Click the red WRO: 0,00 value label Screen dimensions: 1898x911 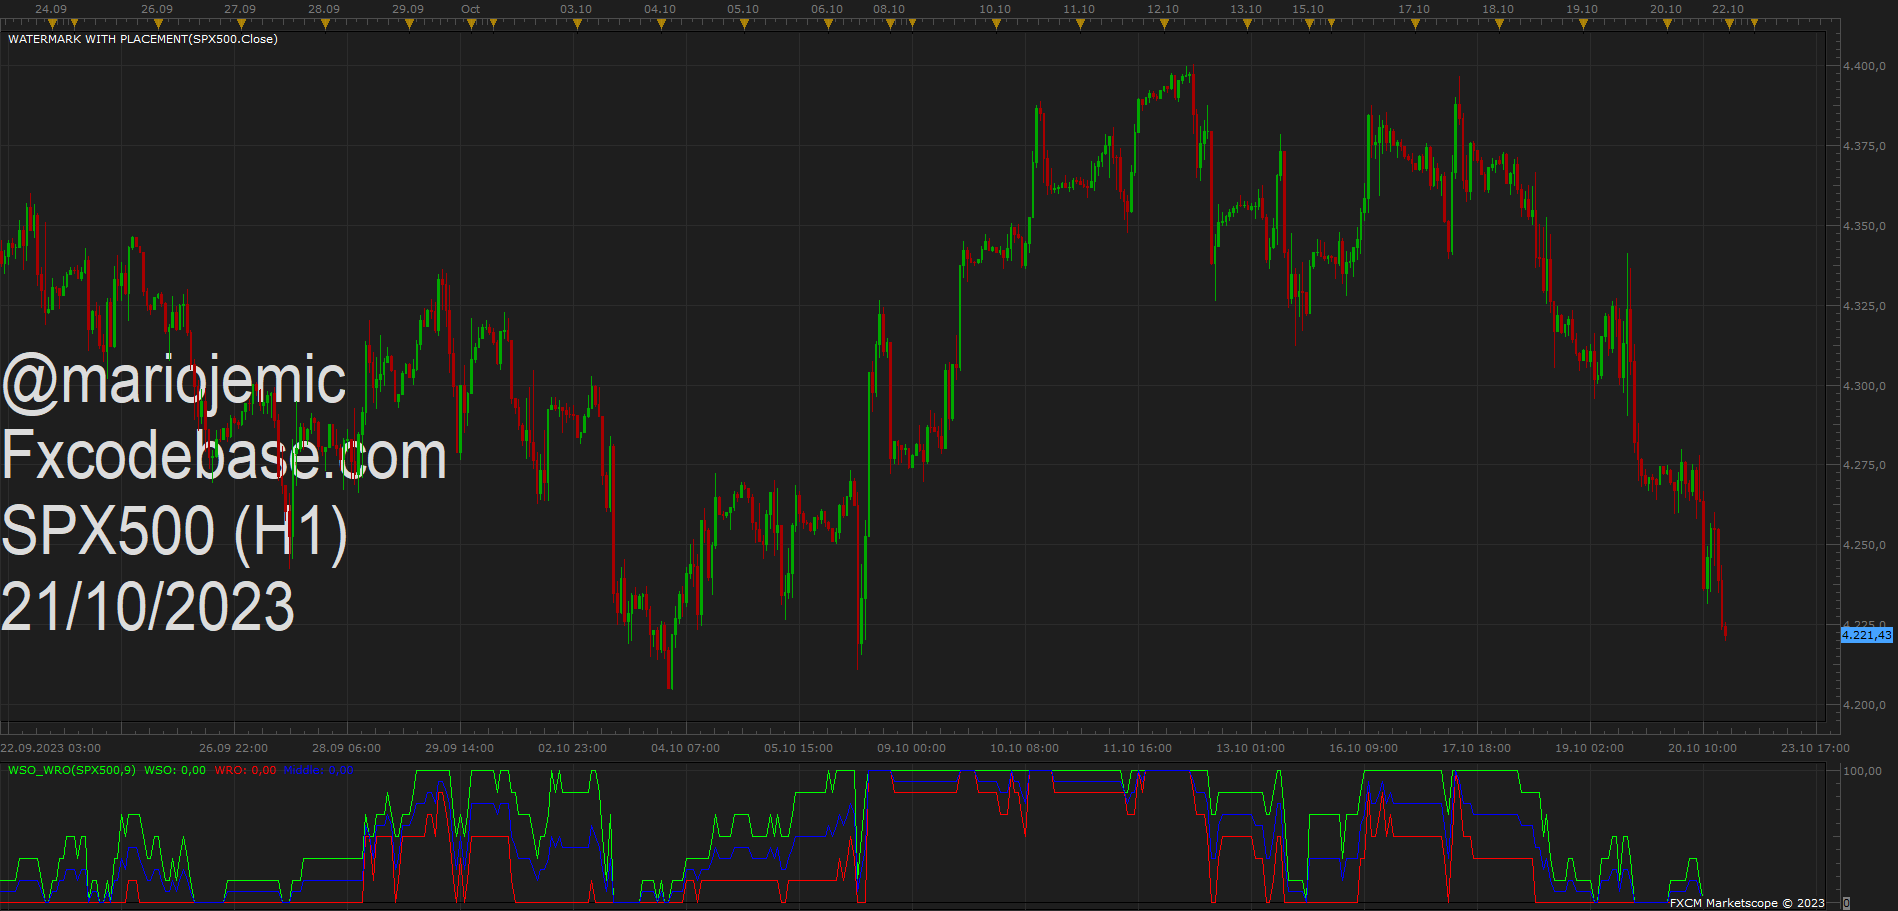[x=245, y=770]
